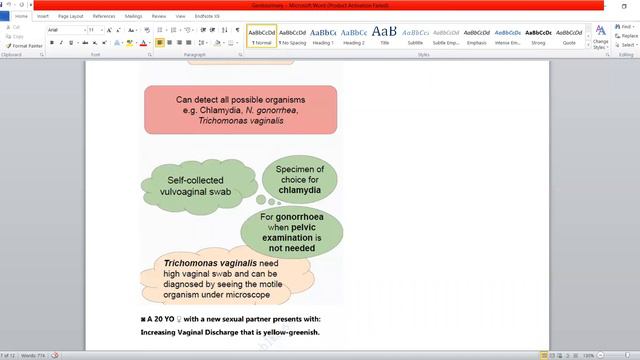
Task: Toggle Show/Hide paragraph marks
Action: 238,30
